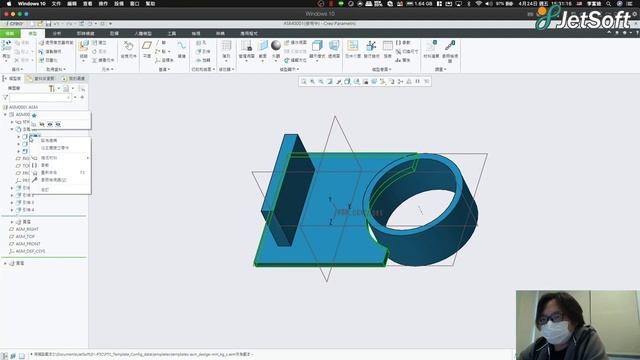Click the Appearance (外觀) sphere icon
The image size is (640, 360).
[x=276, y=46]
